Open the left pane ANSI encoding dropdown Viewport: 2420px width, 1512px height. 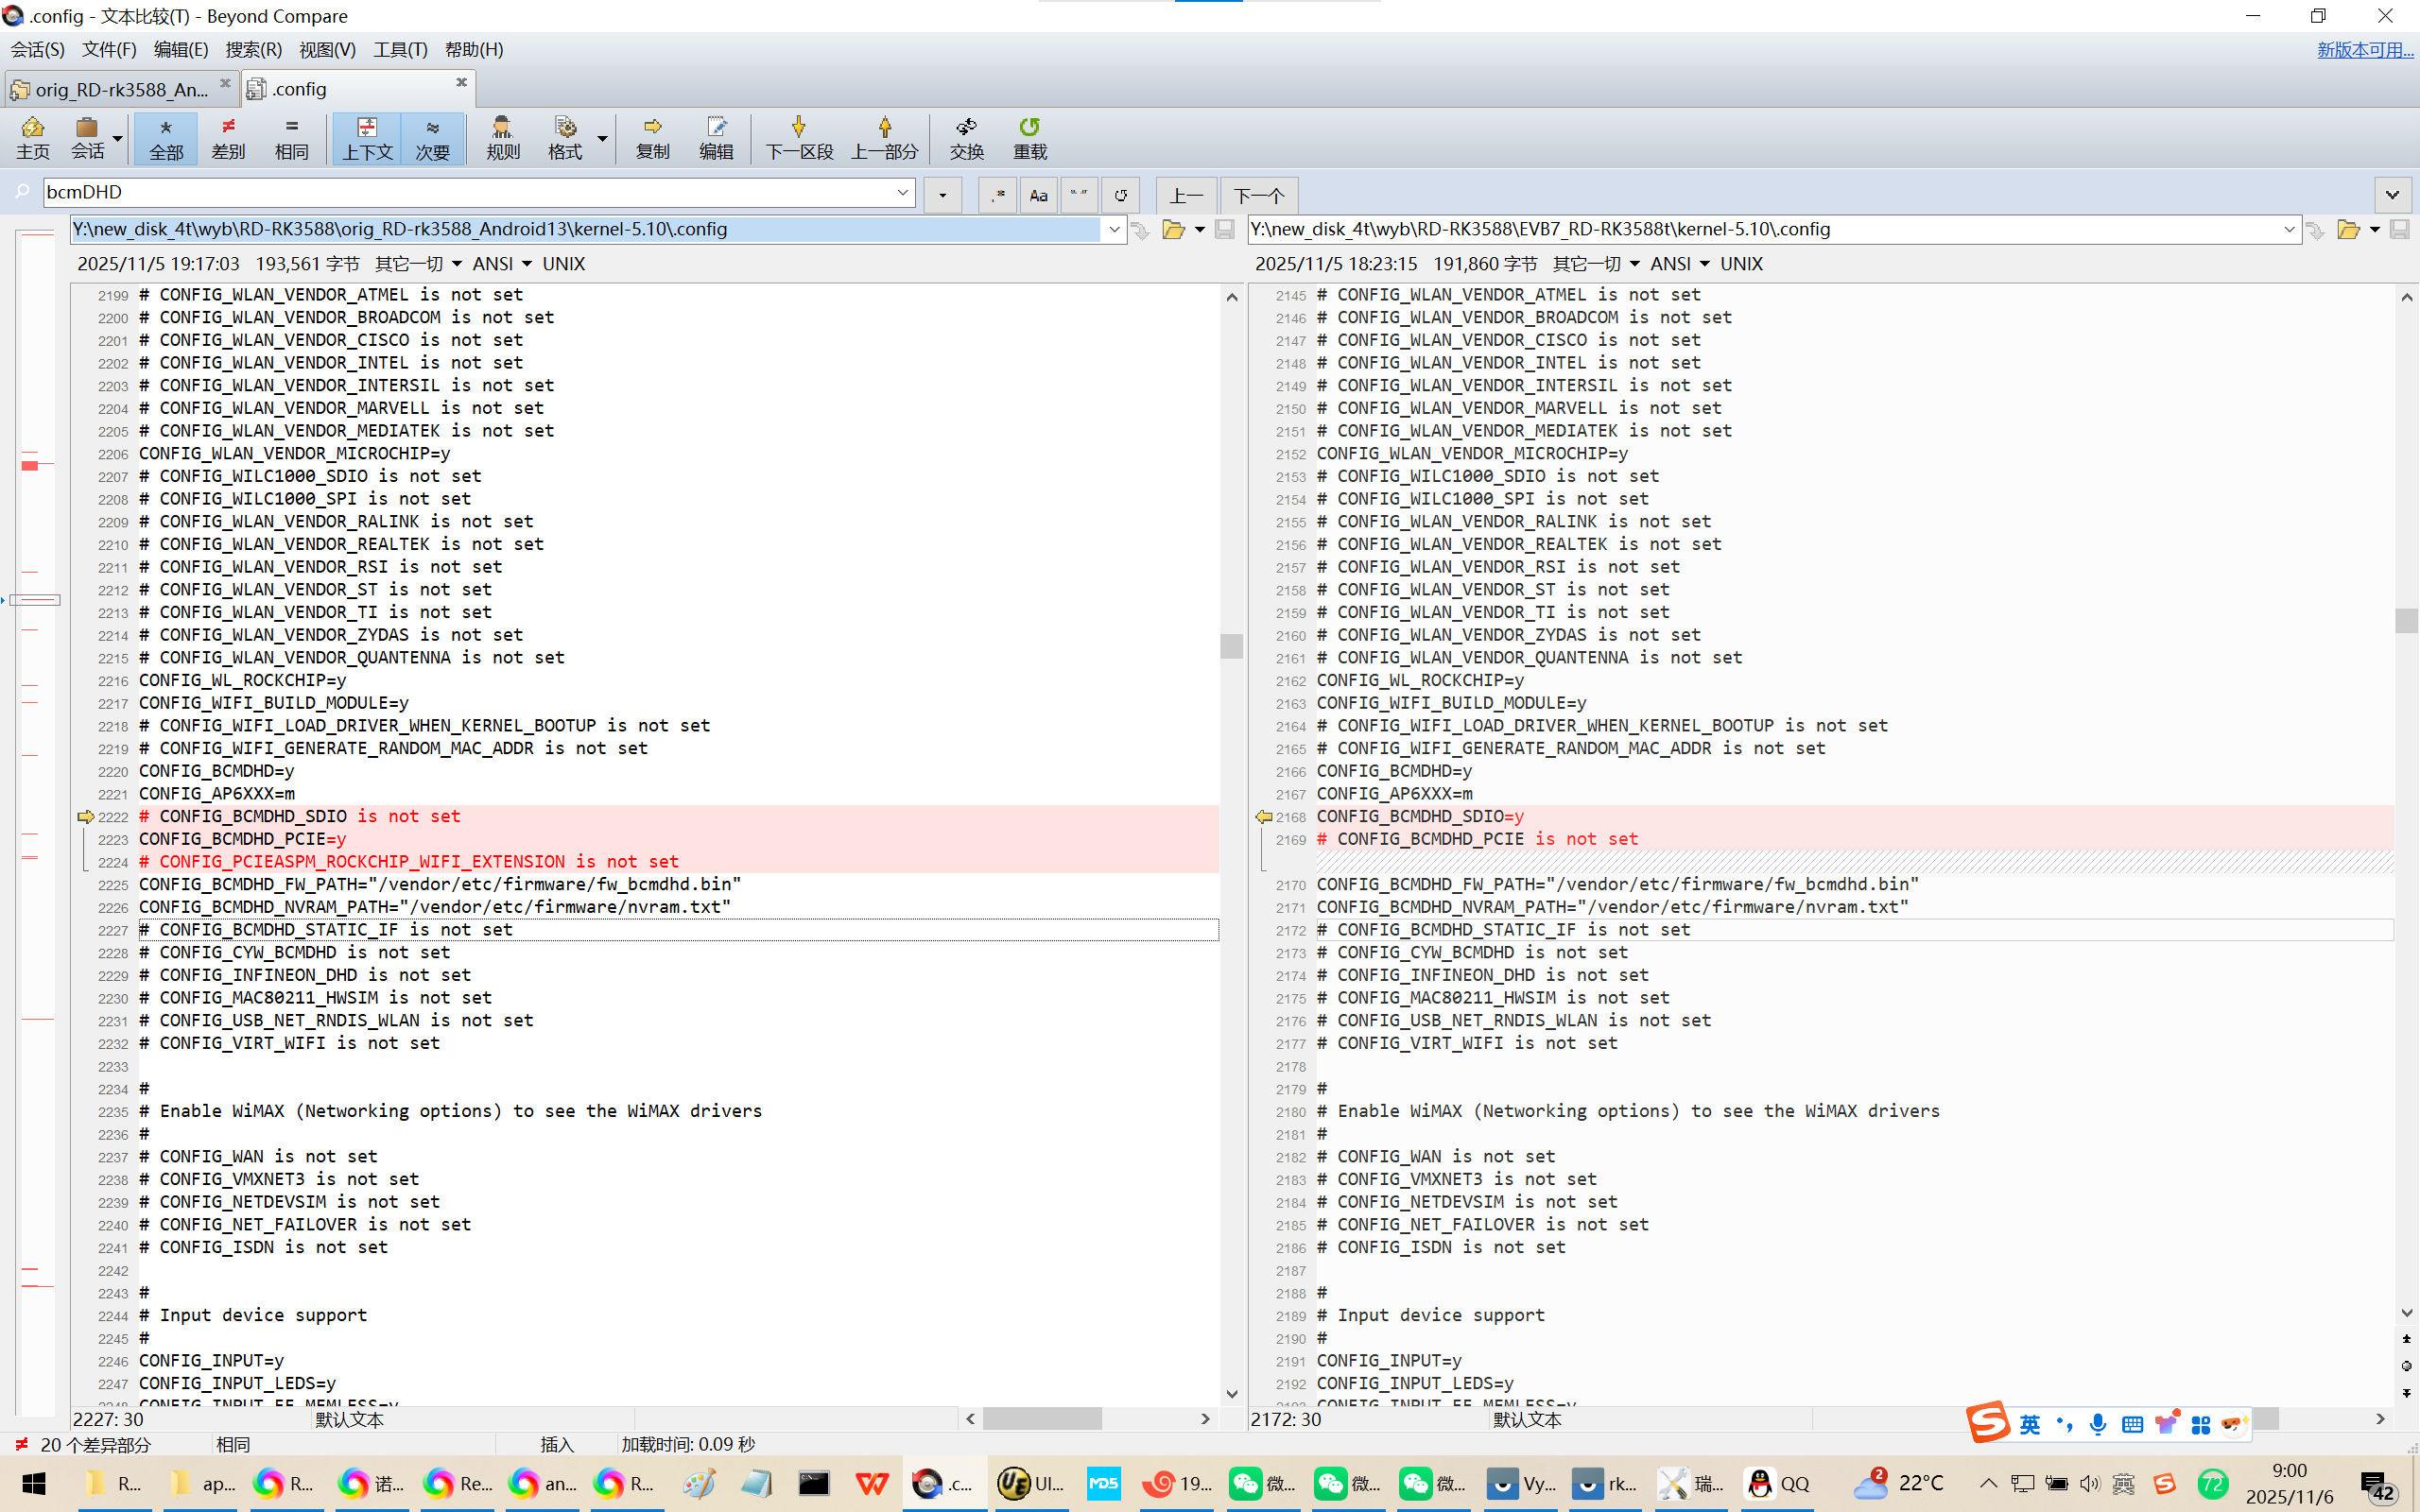click(502, 264)
